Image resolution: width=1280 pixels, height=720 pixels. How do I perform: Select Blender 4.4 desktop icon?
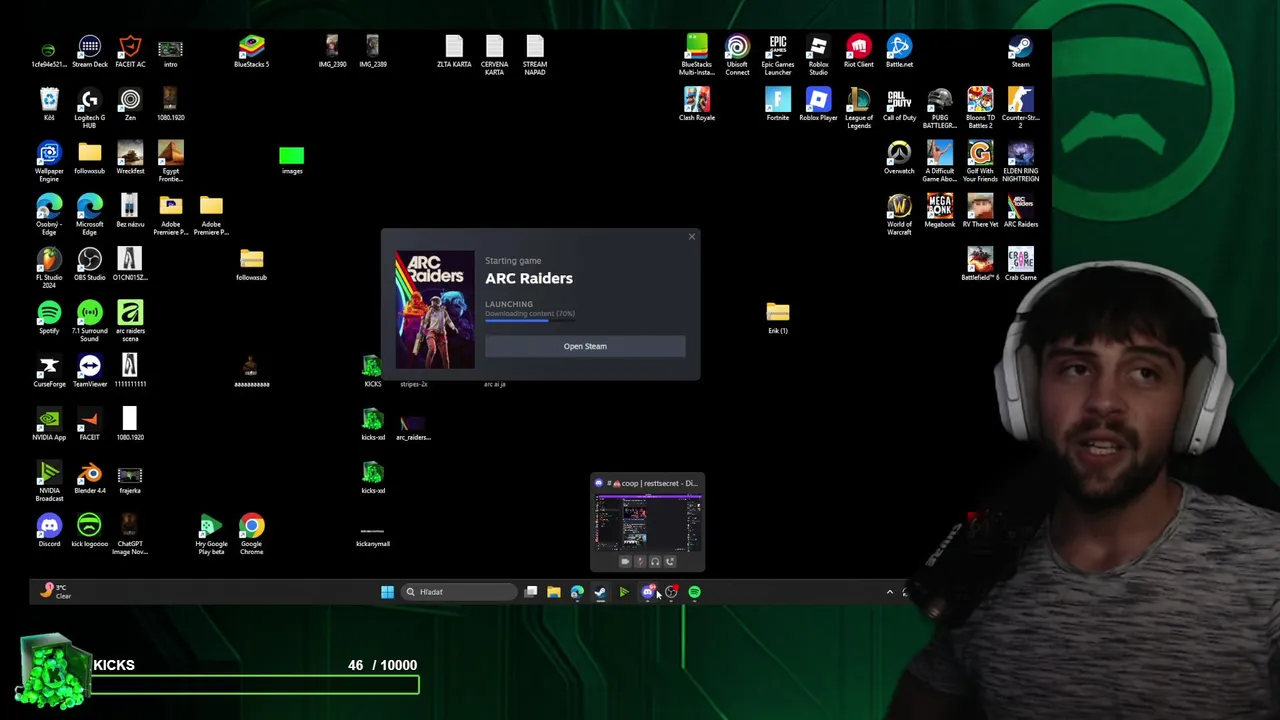90,478
